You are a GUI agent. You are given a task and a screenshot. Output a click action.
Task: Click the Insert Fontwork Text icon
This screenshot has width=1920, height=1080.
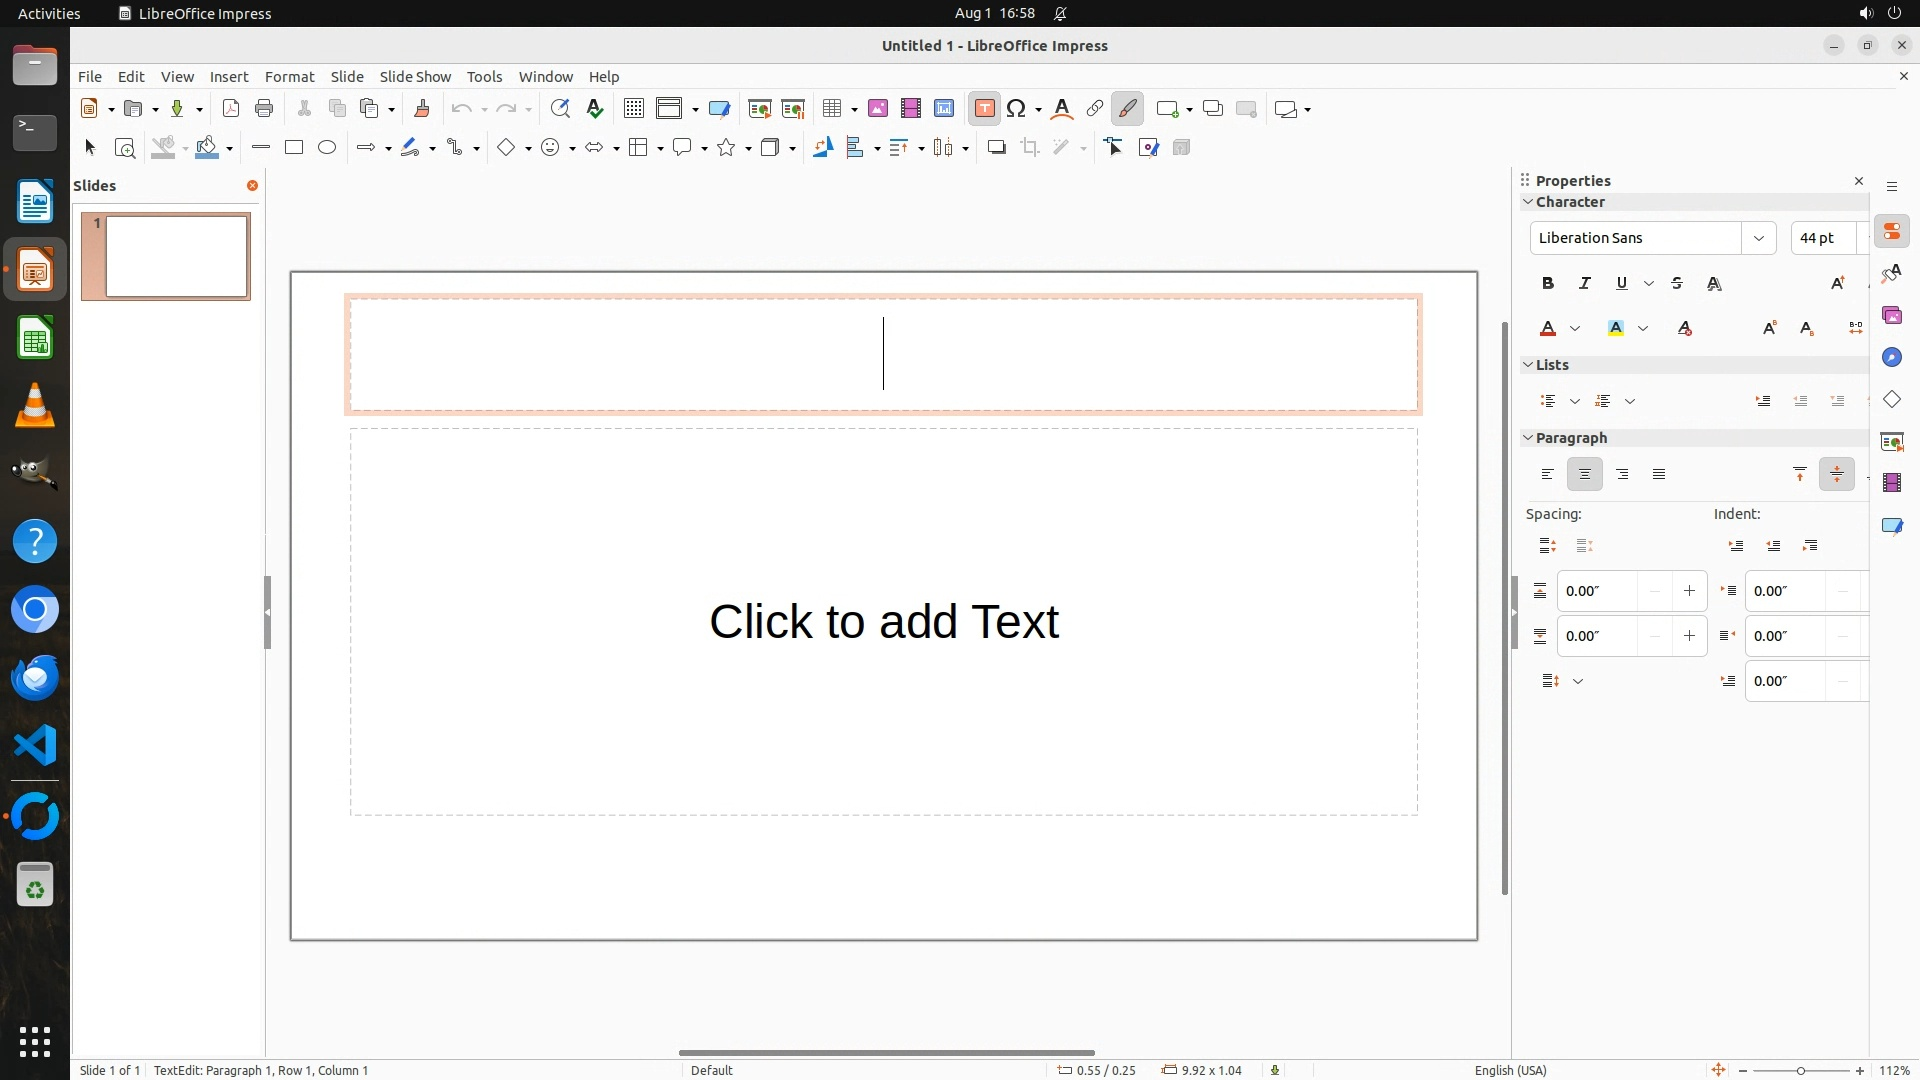click(x=1062, y=109)
